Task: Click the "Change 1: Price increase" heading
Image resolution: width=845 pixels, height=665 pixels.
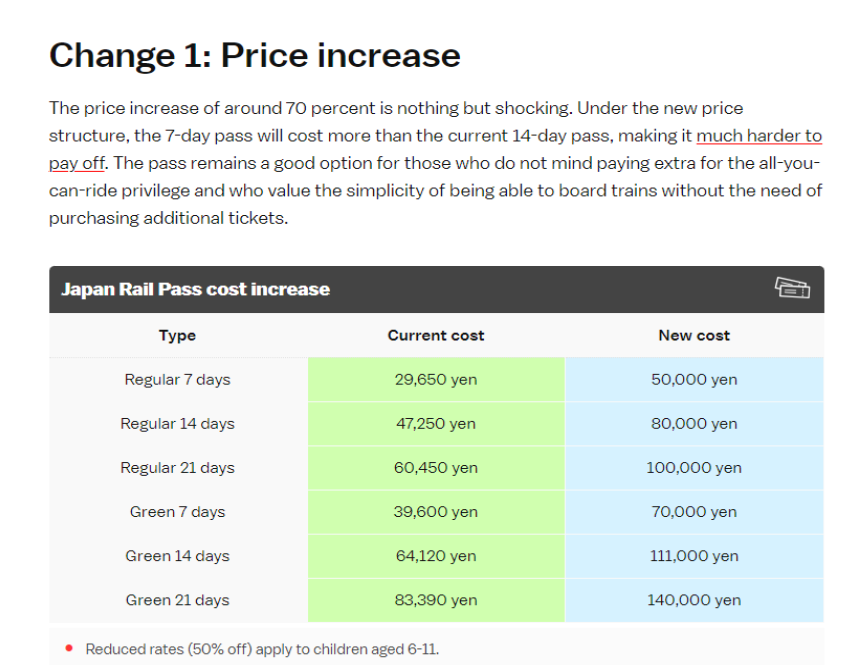Action: coord(254,55)
